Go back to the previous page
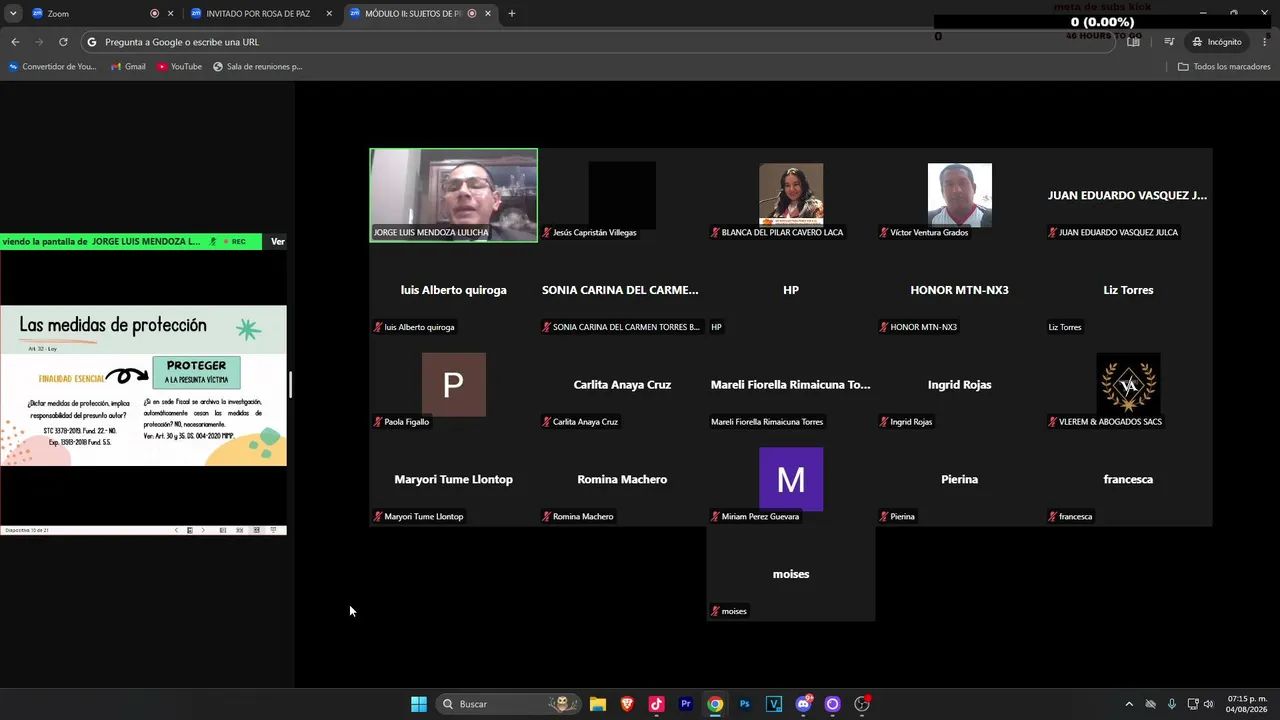Image resolution: width=1280 pixels, height=720 pixels. coord(15,42)
